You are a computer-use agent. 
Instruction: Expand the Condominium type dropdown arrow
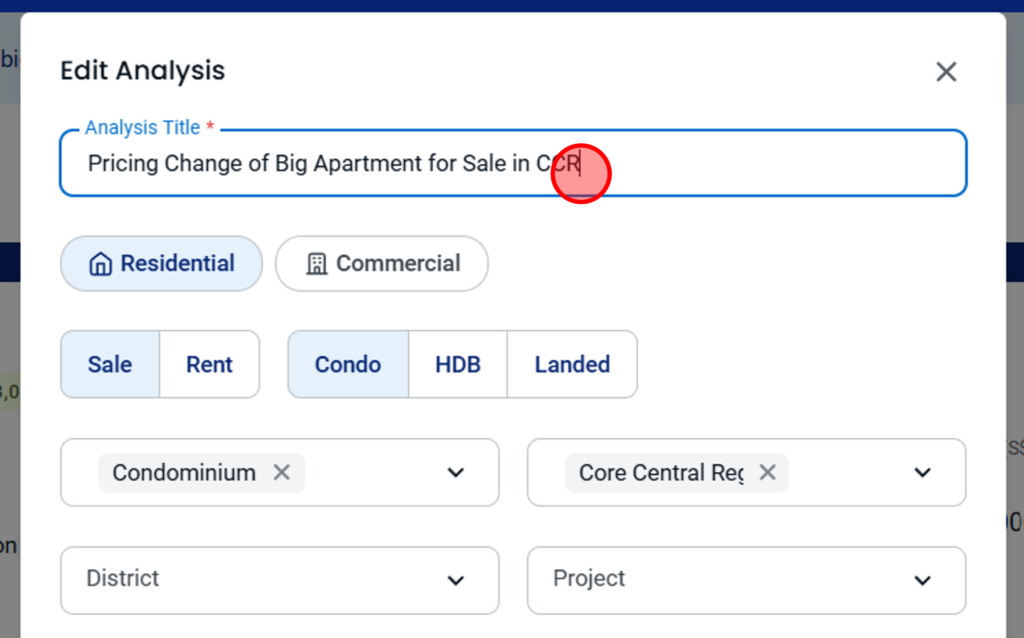[456, 473]
